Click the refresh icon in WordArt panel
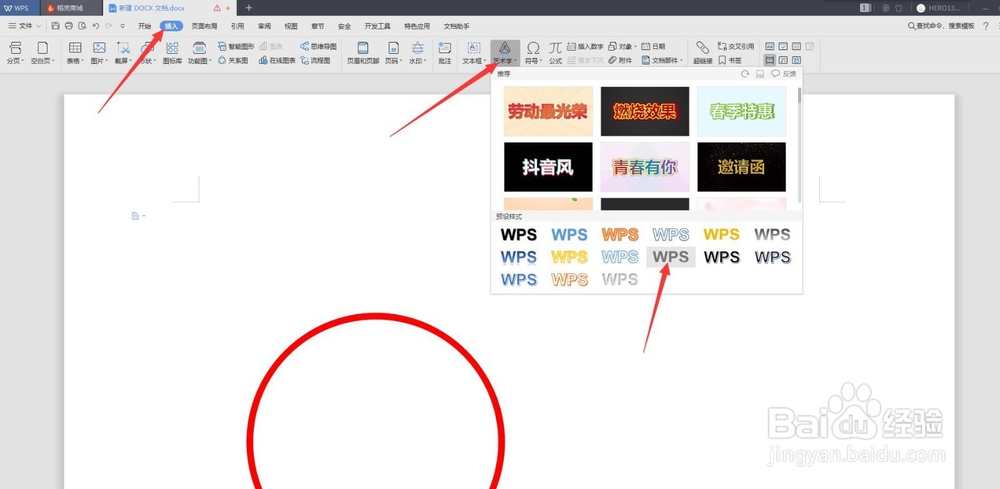Viewport: 1000px width, 489px height. (x=745, y=74)
